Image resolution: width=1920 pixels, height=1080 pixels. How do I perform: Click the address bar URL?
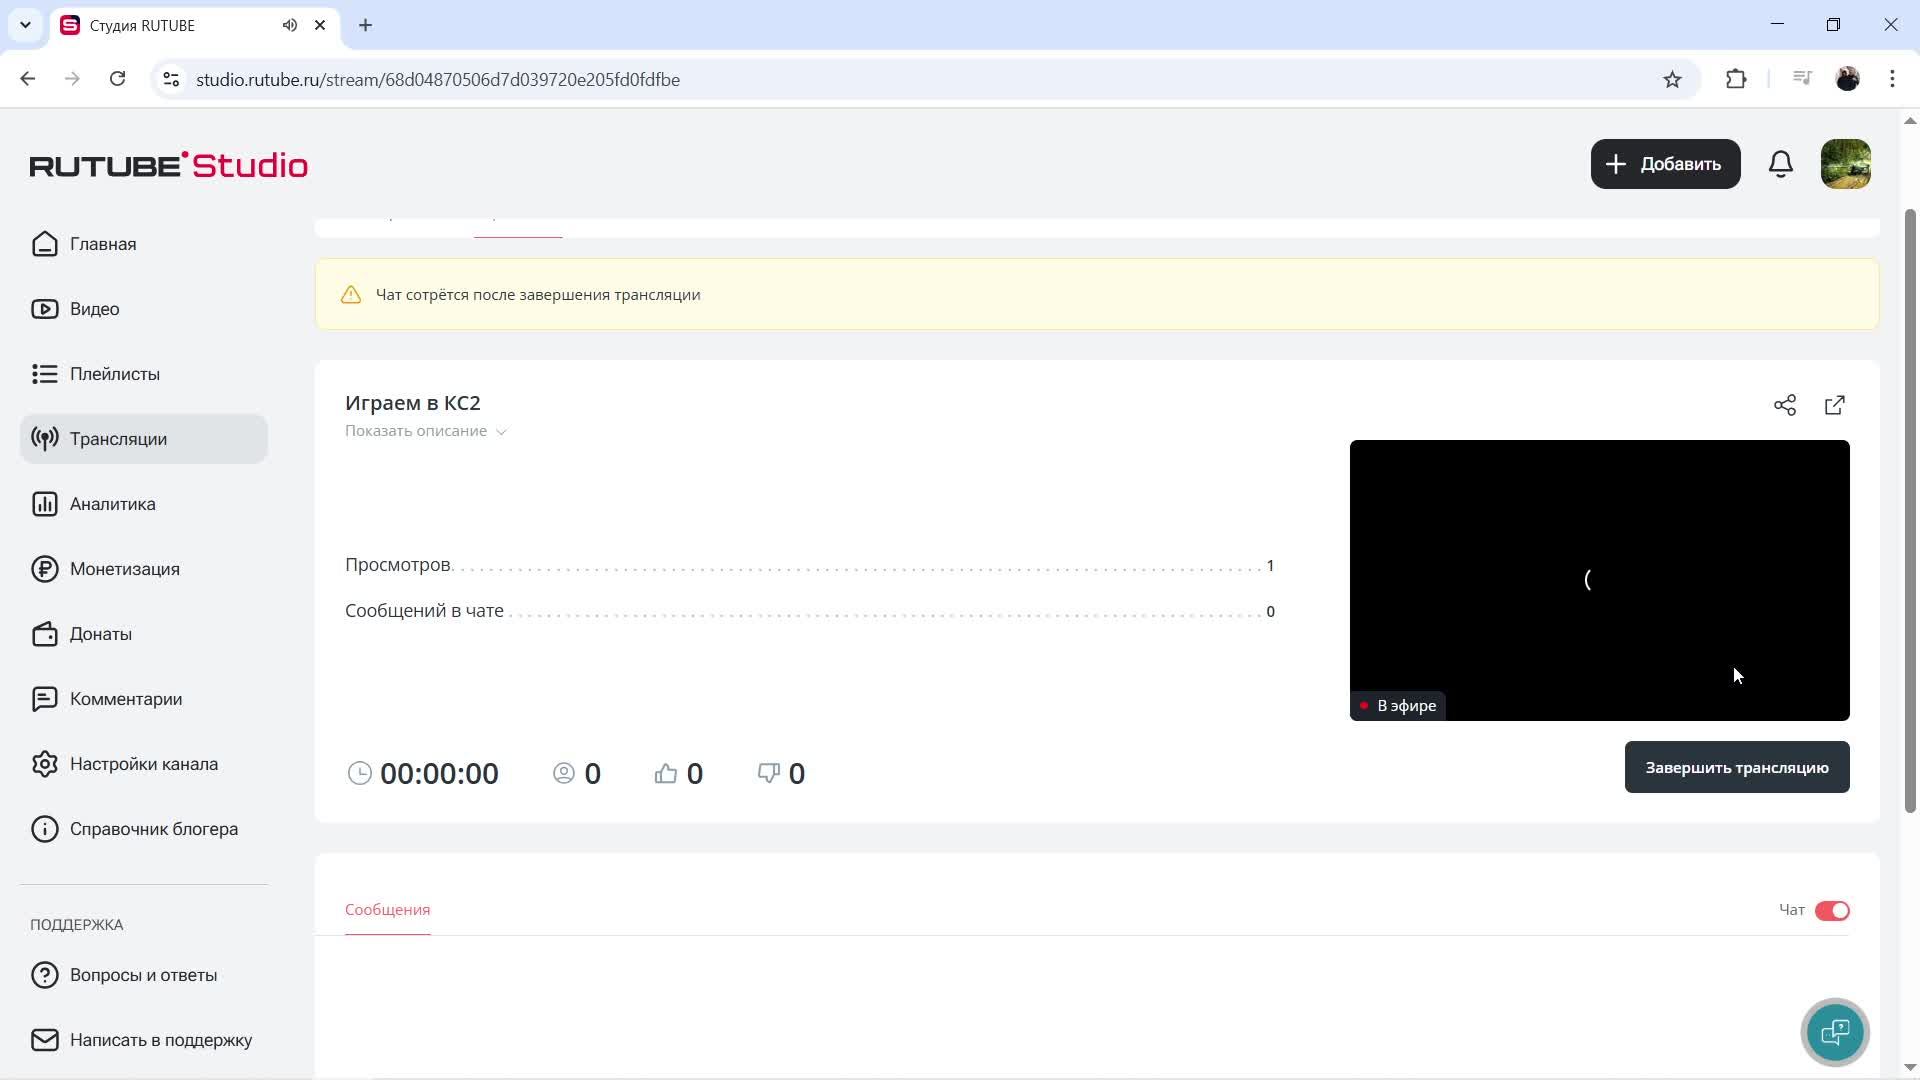click(438, 80)
